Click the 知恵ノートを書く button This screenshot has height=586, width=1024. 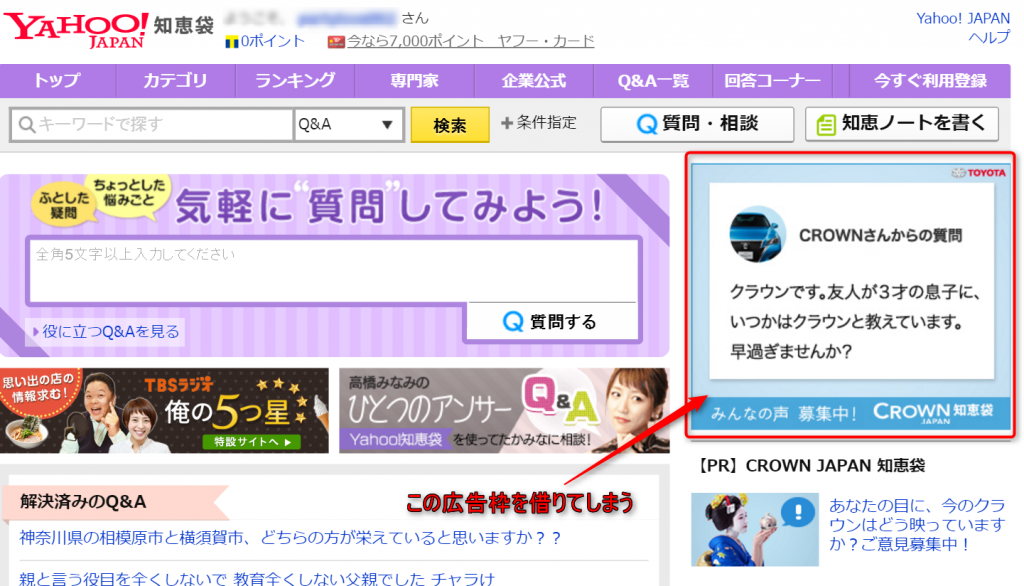pyautogui.click(x=901, y=124)
